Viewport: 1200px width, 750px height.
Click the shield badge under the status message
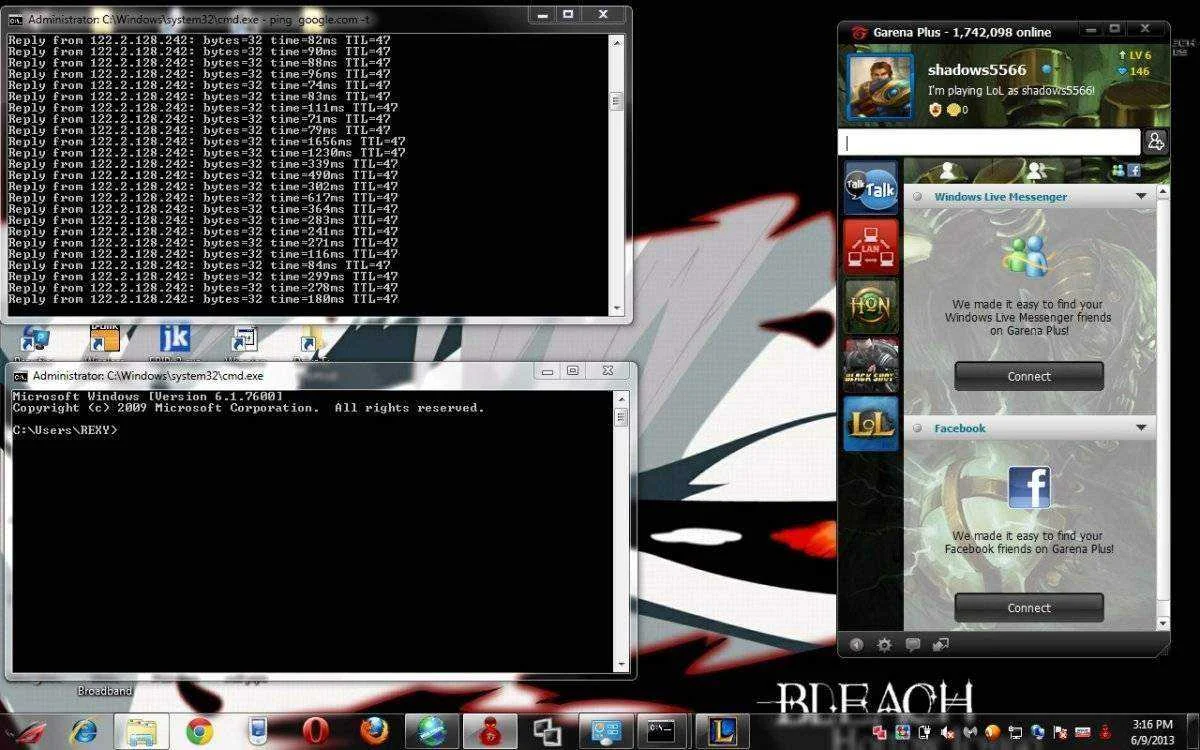point(936,110)
